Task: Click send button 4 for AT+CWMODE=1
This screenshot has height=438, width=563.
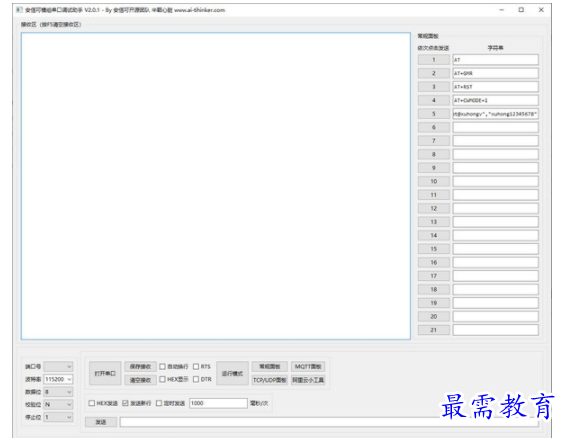Action: point(434,100)
